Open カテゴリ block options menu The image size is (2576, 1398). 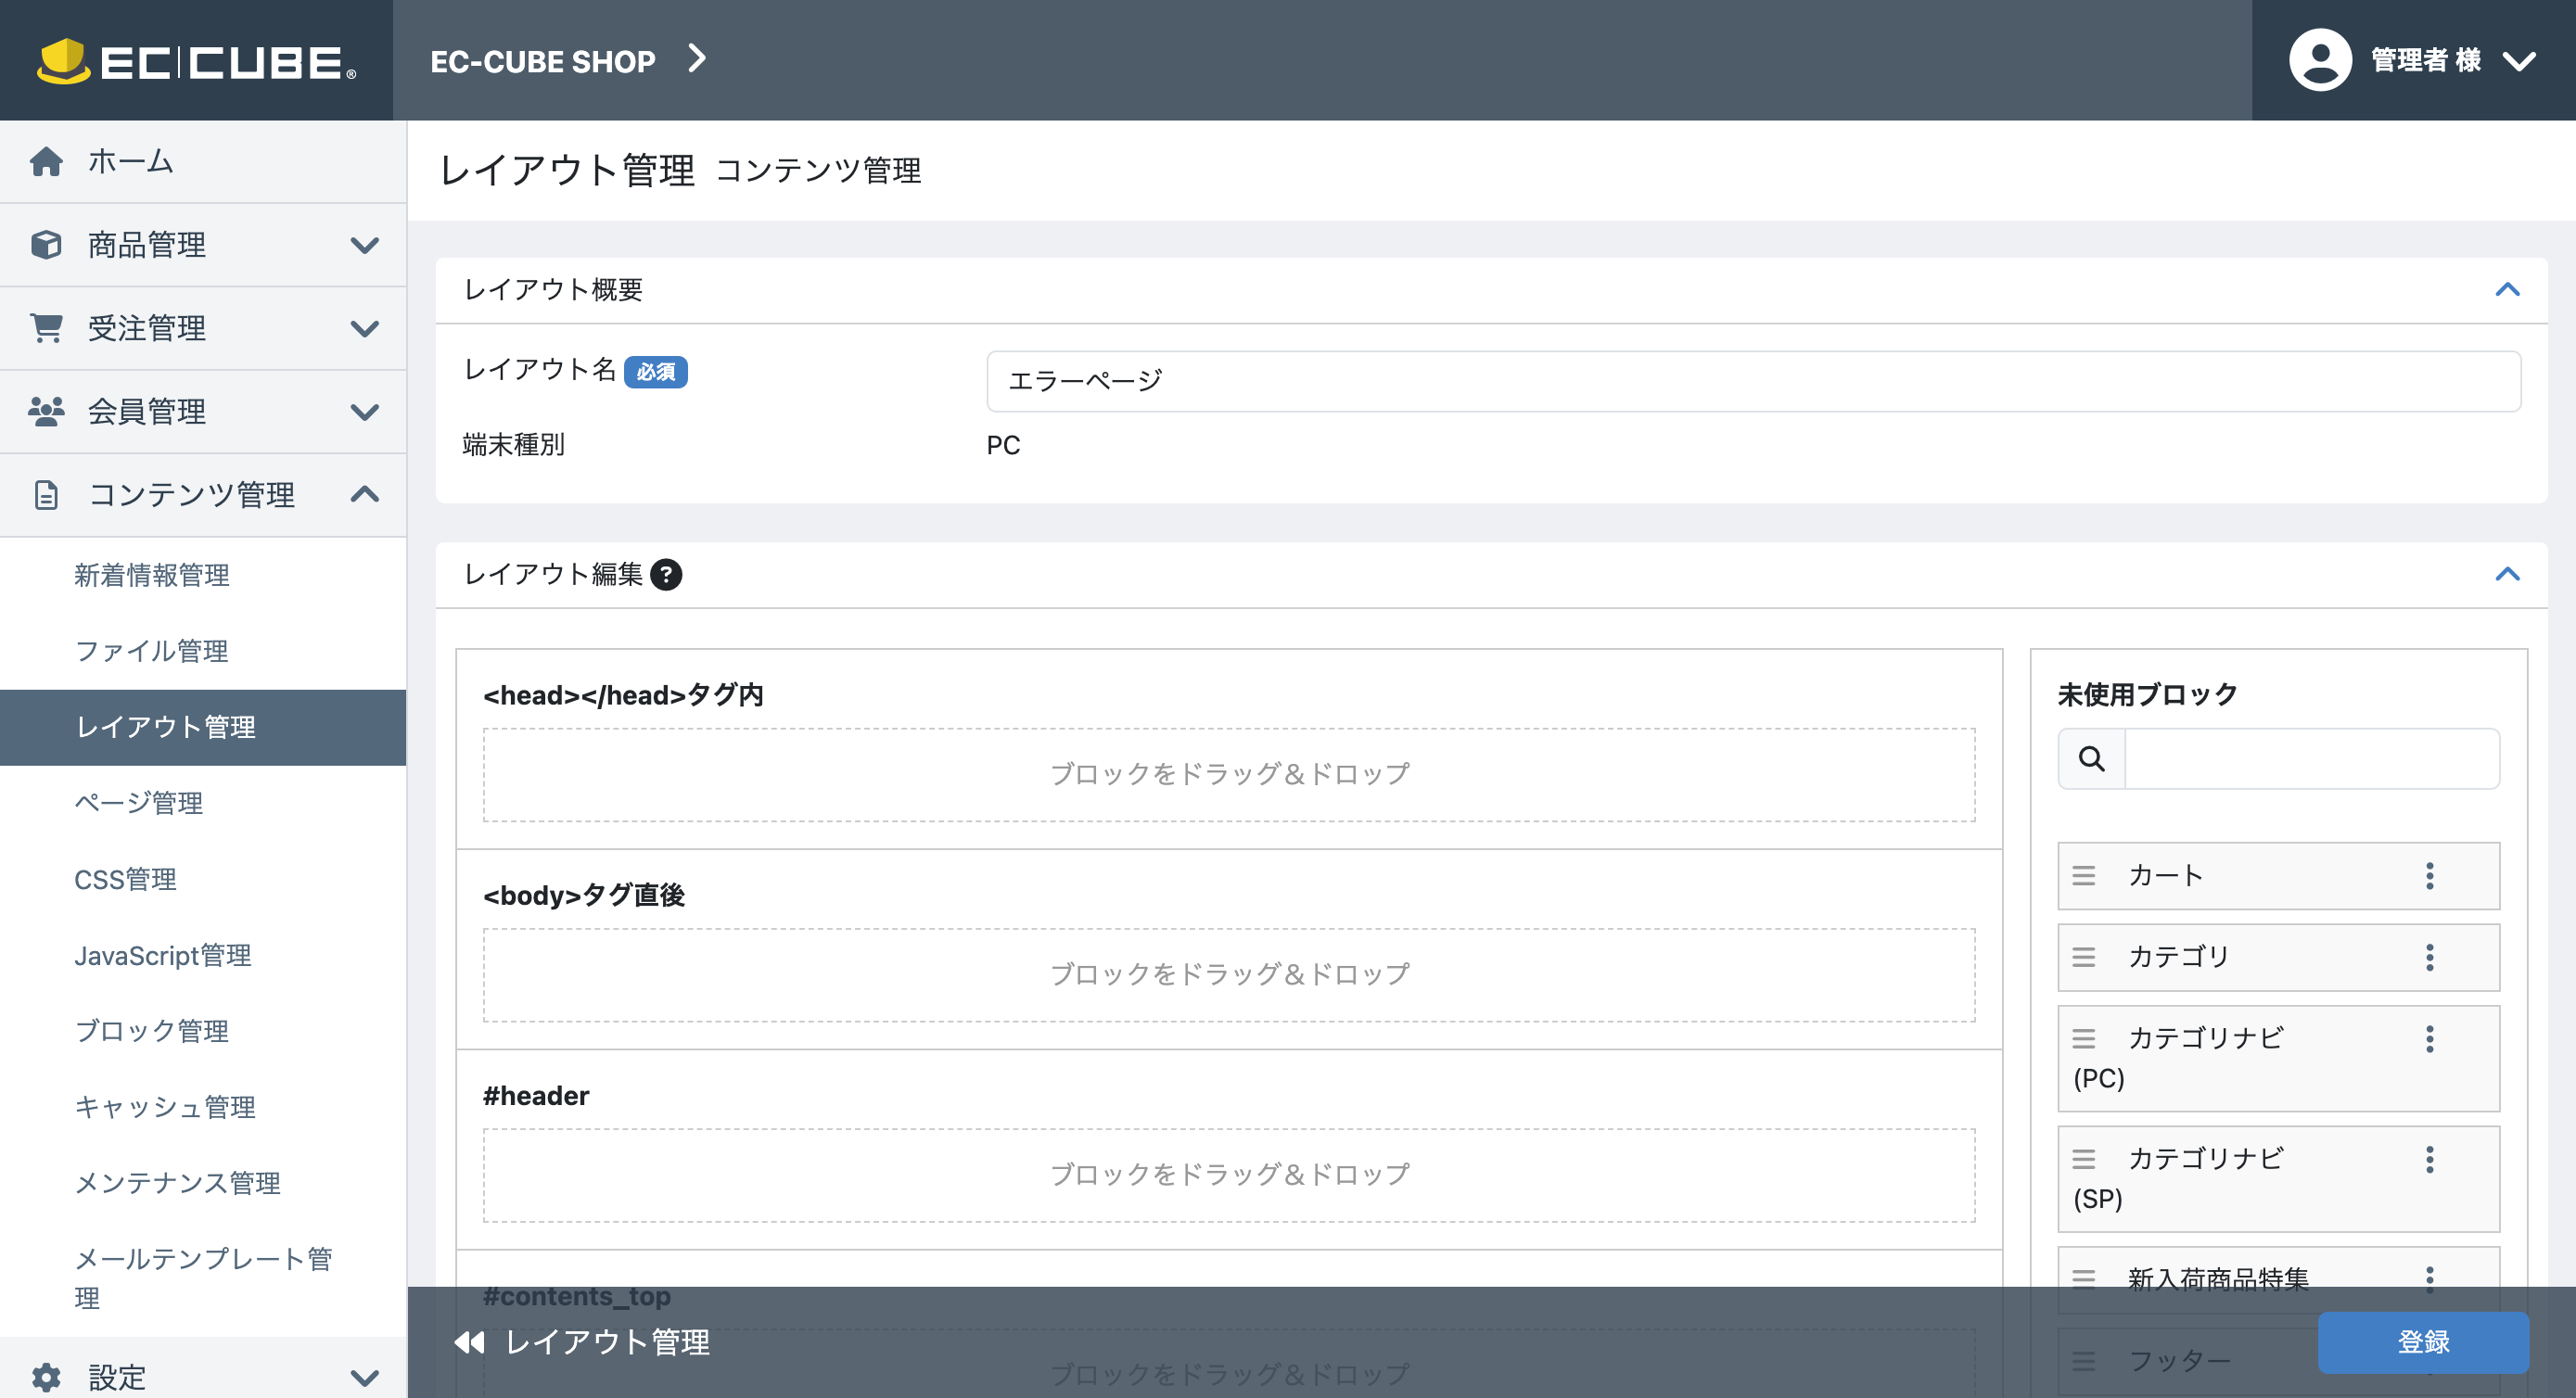pos(2430,957)
